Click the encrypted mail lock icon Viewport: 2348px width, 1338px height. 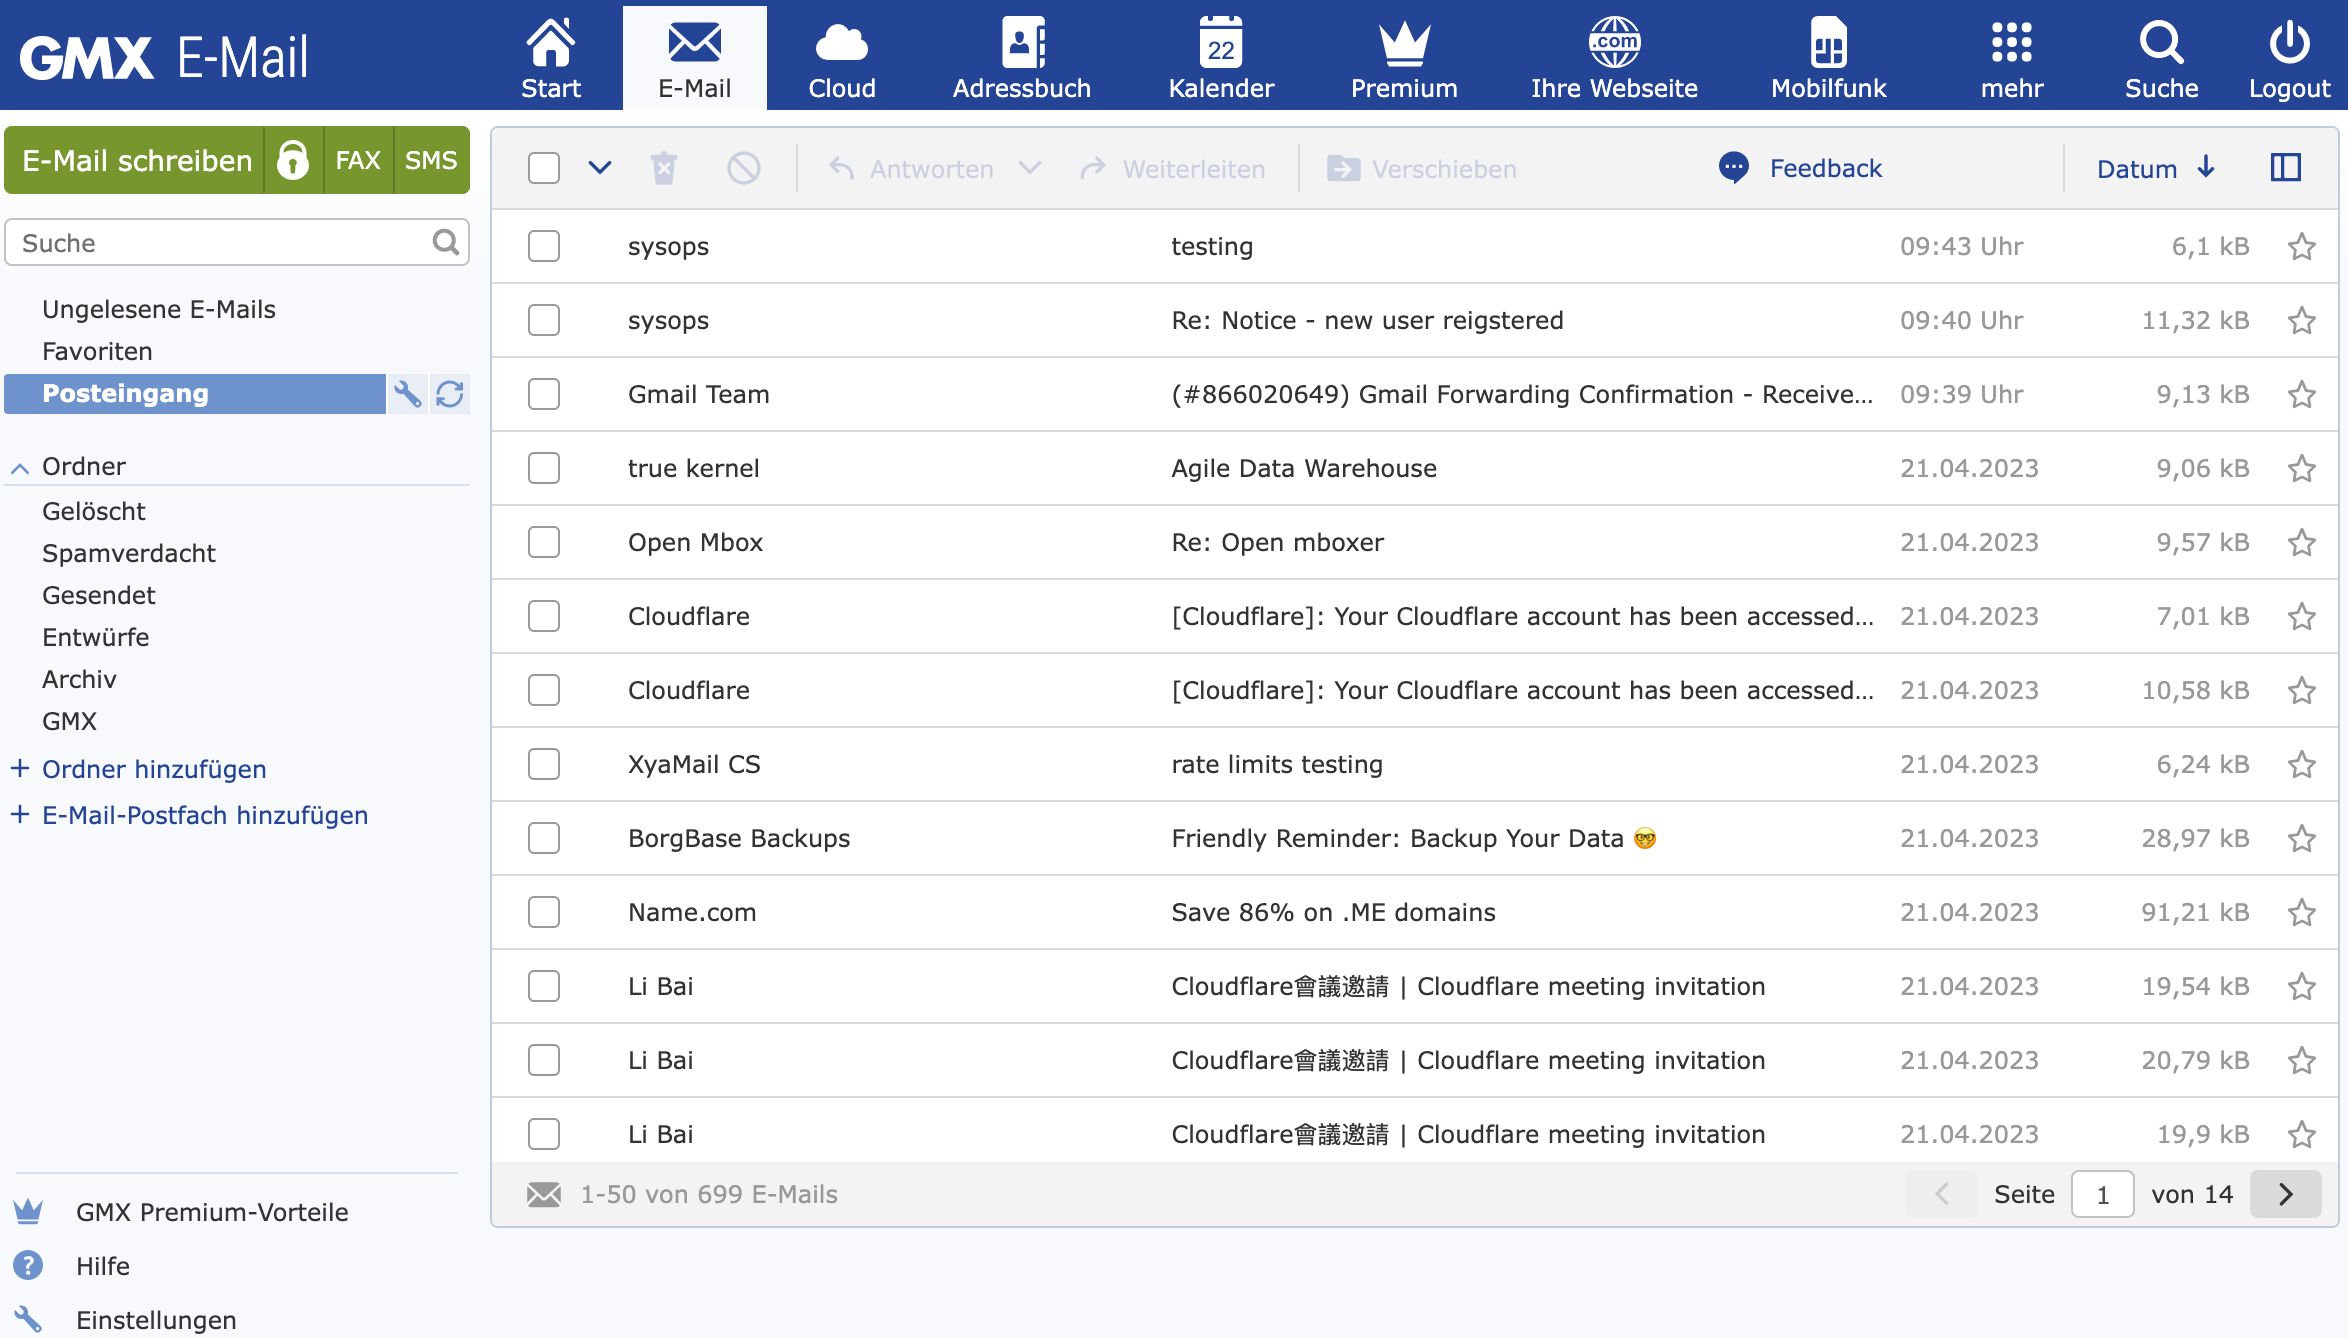[x=293, y=160]
